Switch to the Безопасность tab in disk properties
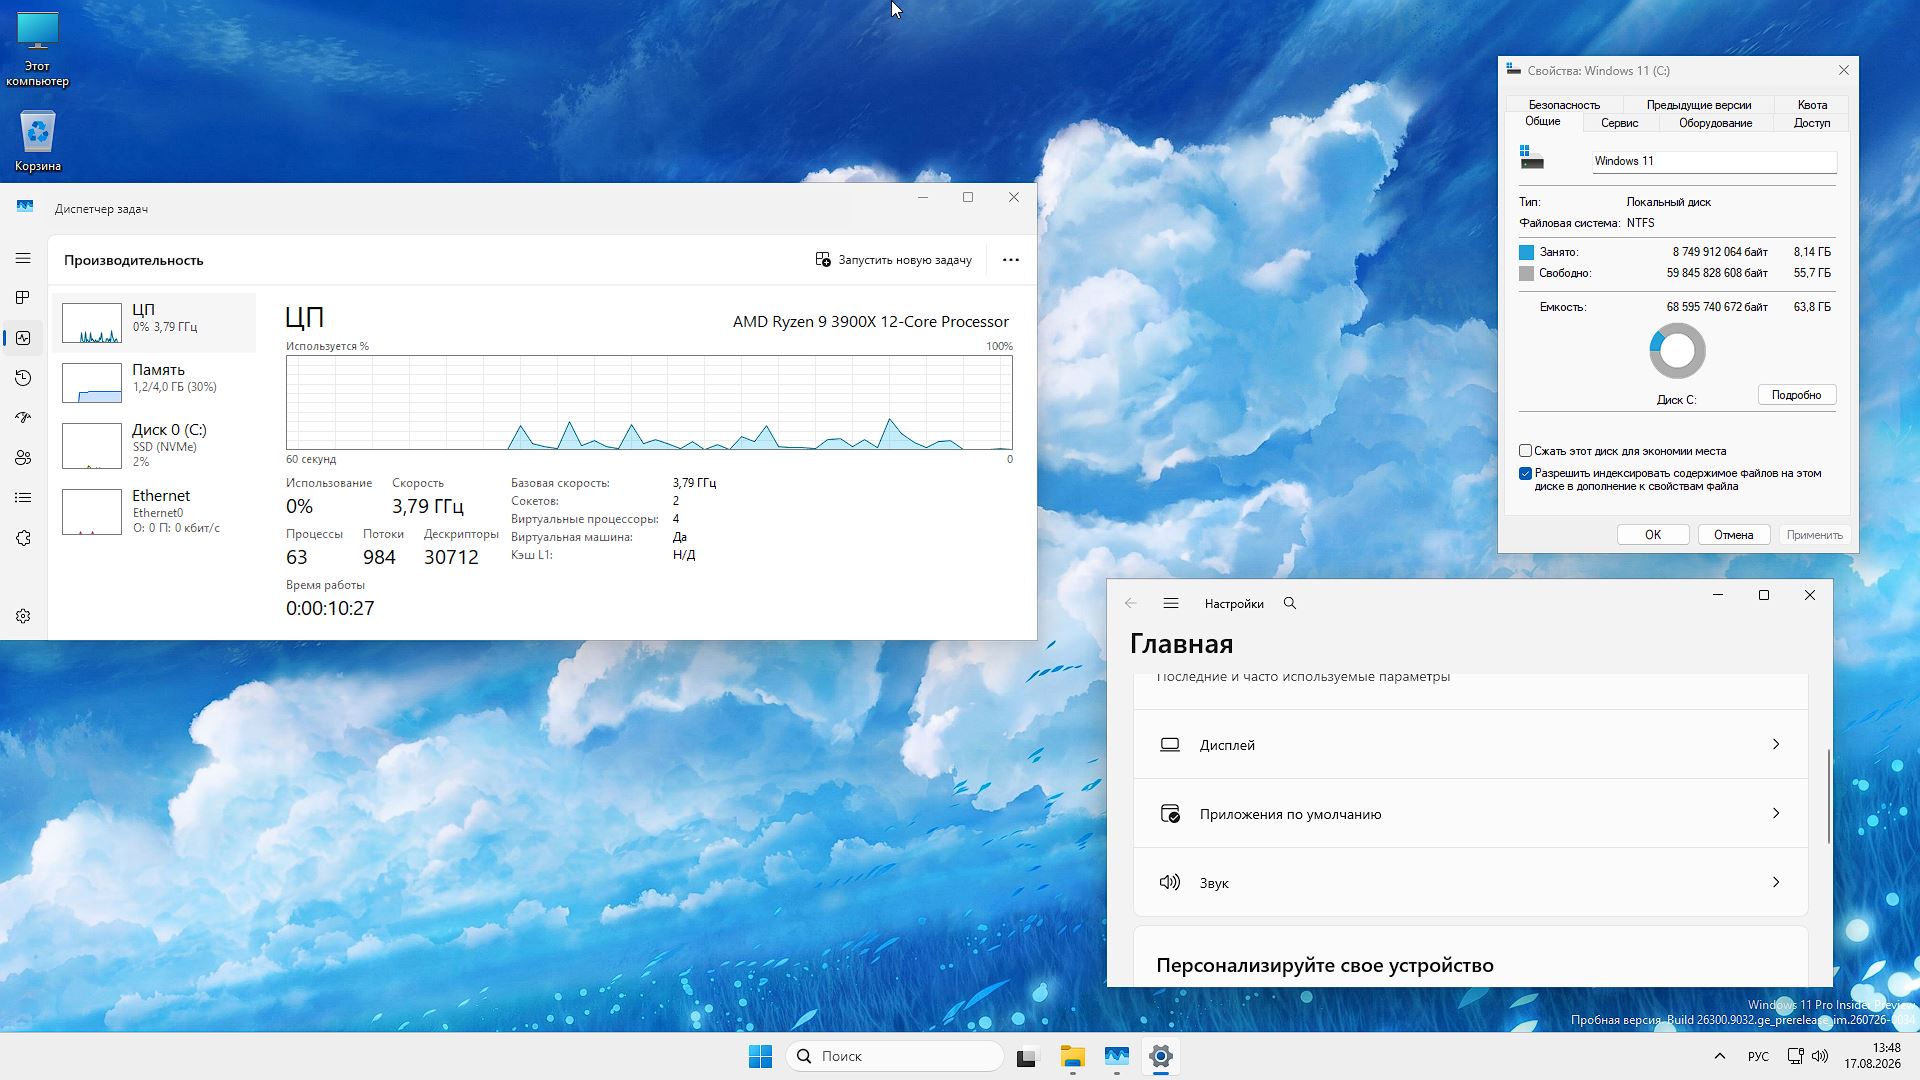 [x=1564, y=105]
